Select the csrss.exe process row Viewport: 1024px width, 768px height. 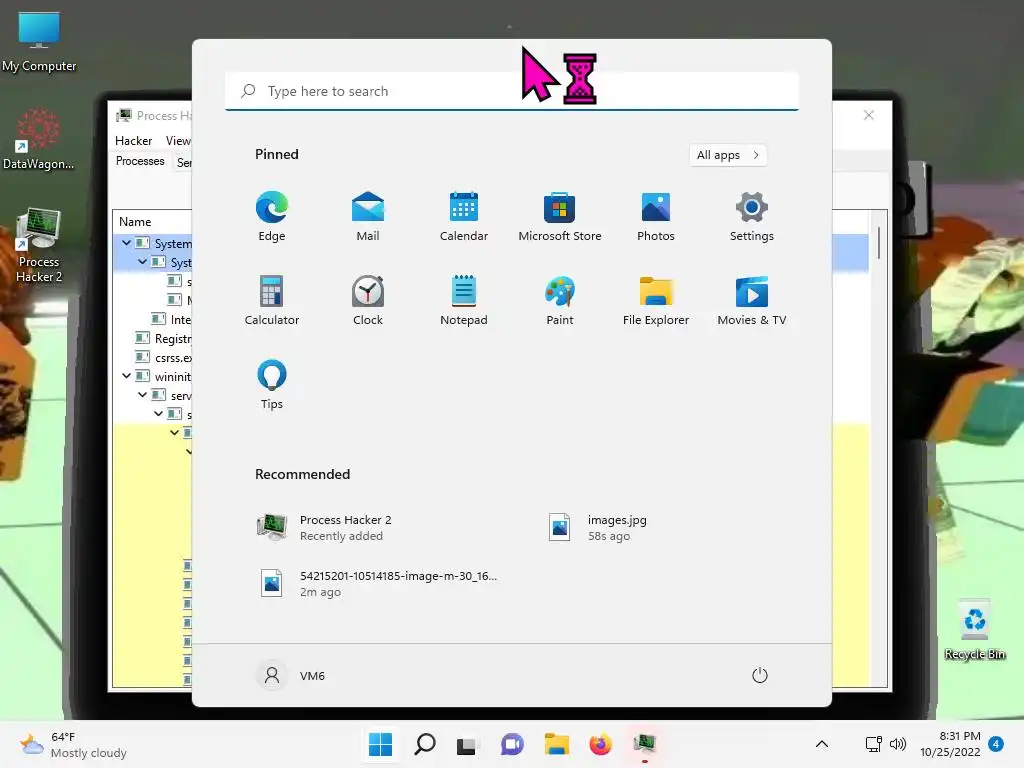point(163,357)
